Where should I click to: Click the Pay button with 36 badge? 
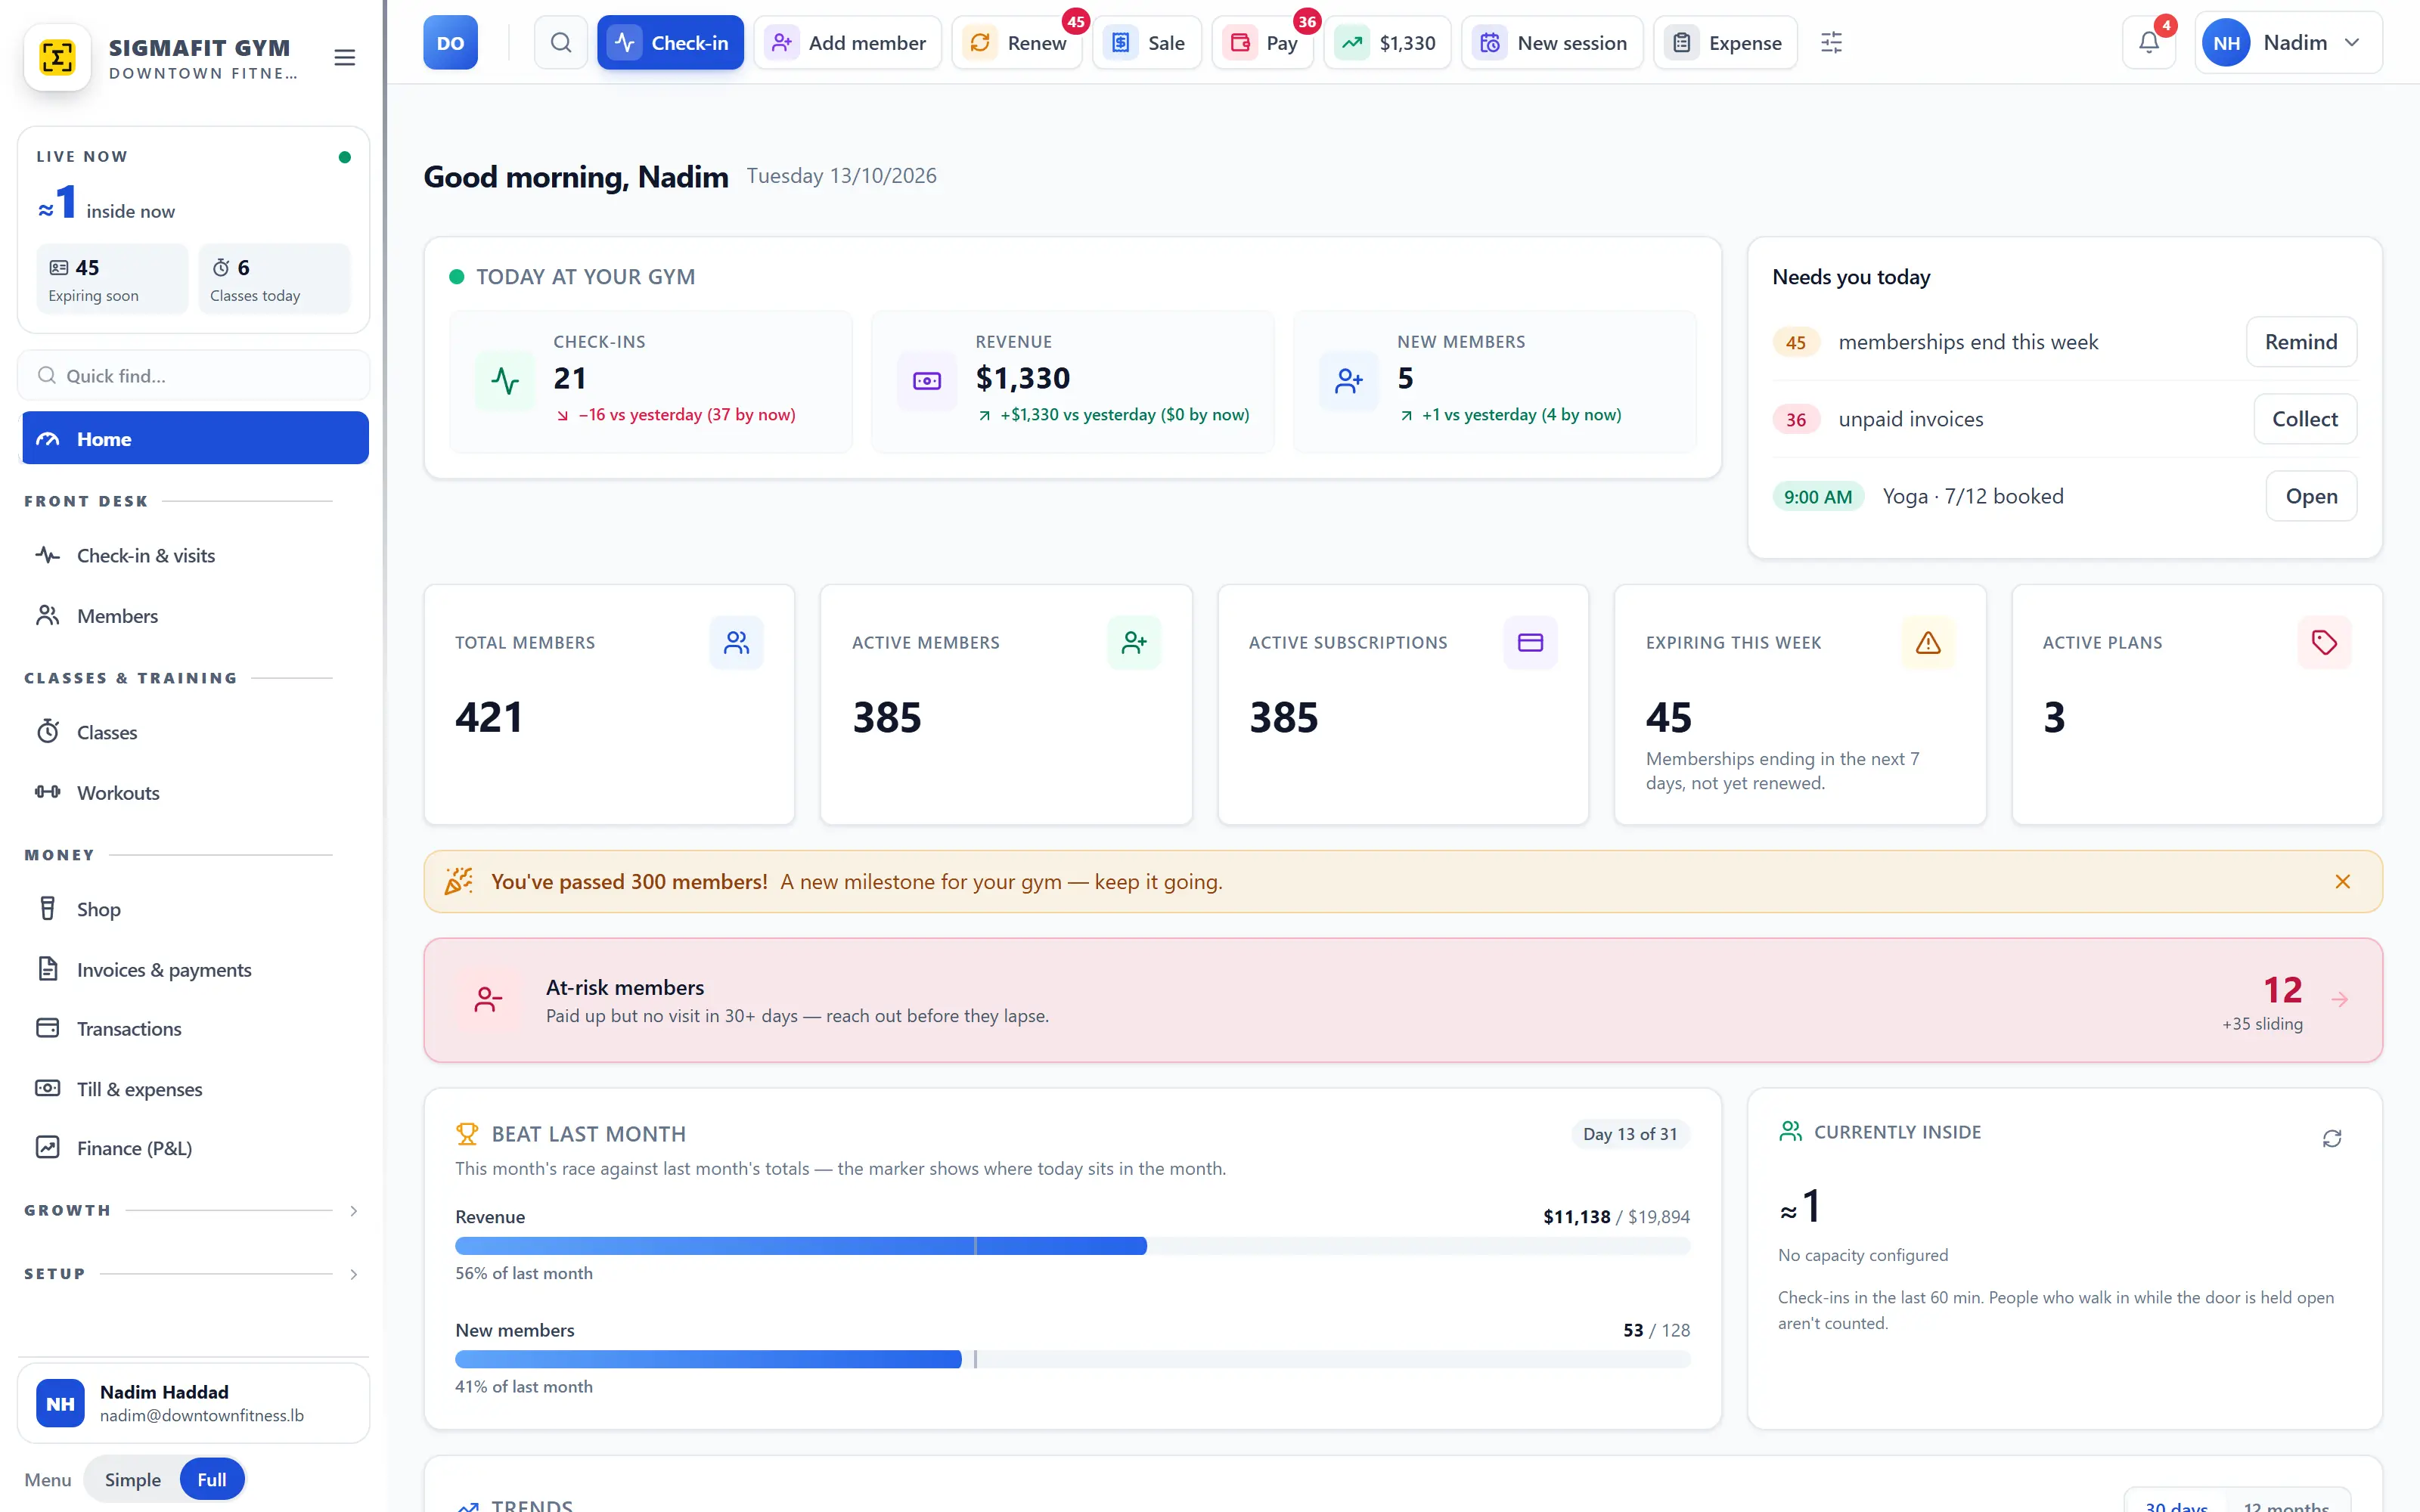tap(1263, 43)
